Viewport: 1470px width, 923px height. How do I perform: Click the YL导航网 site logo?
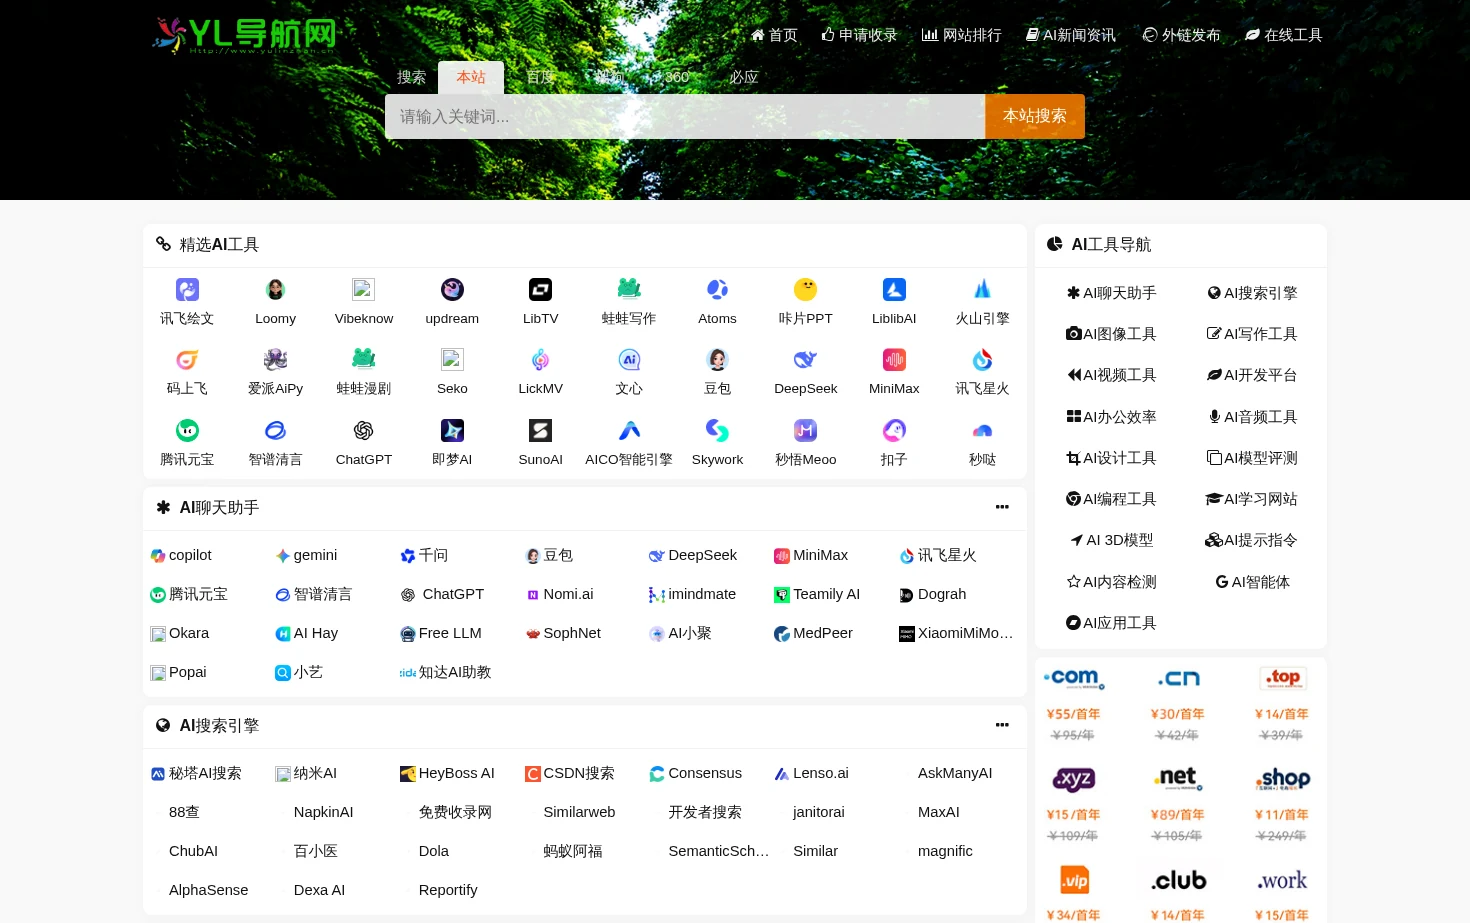pyautogui.click(x=244, y=35)
